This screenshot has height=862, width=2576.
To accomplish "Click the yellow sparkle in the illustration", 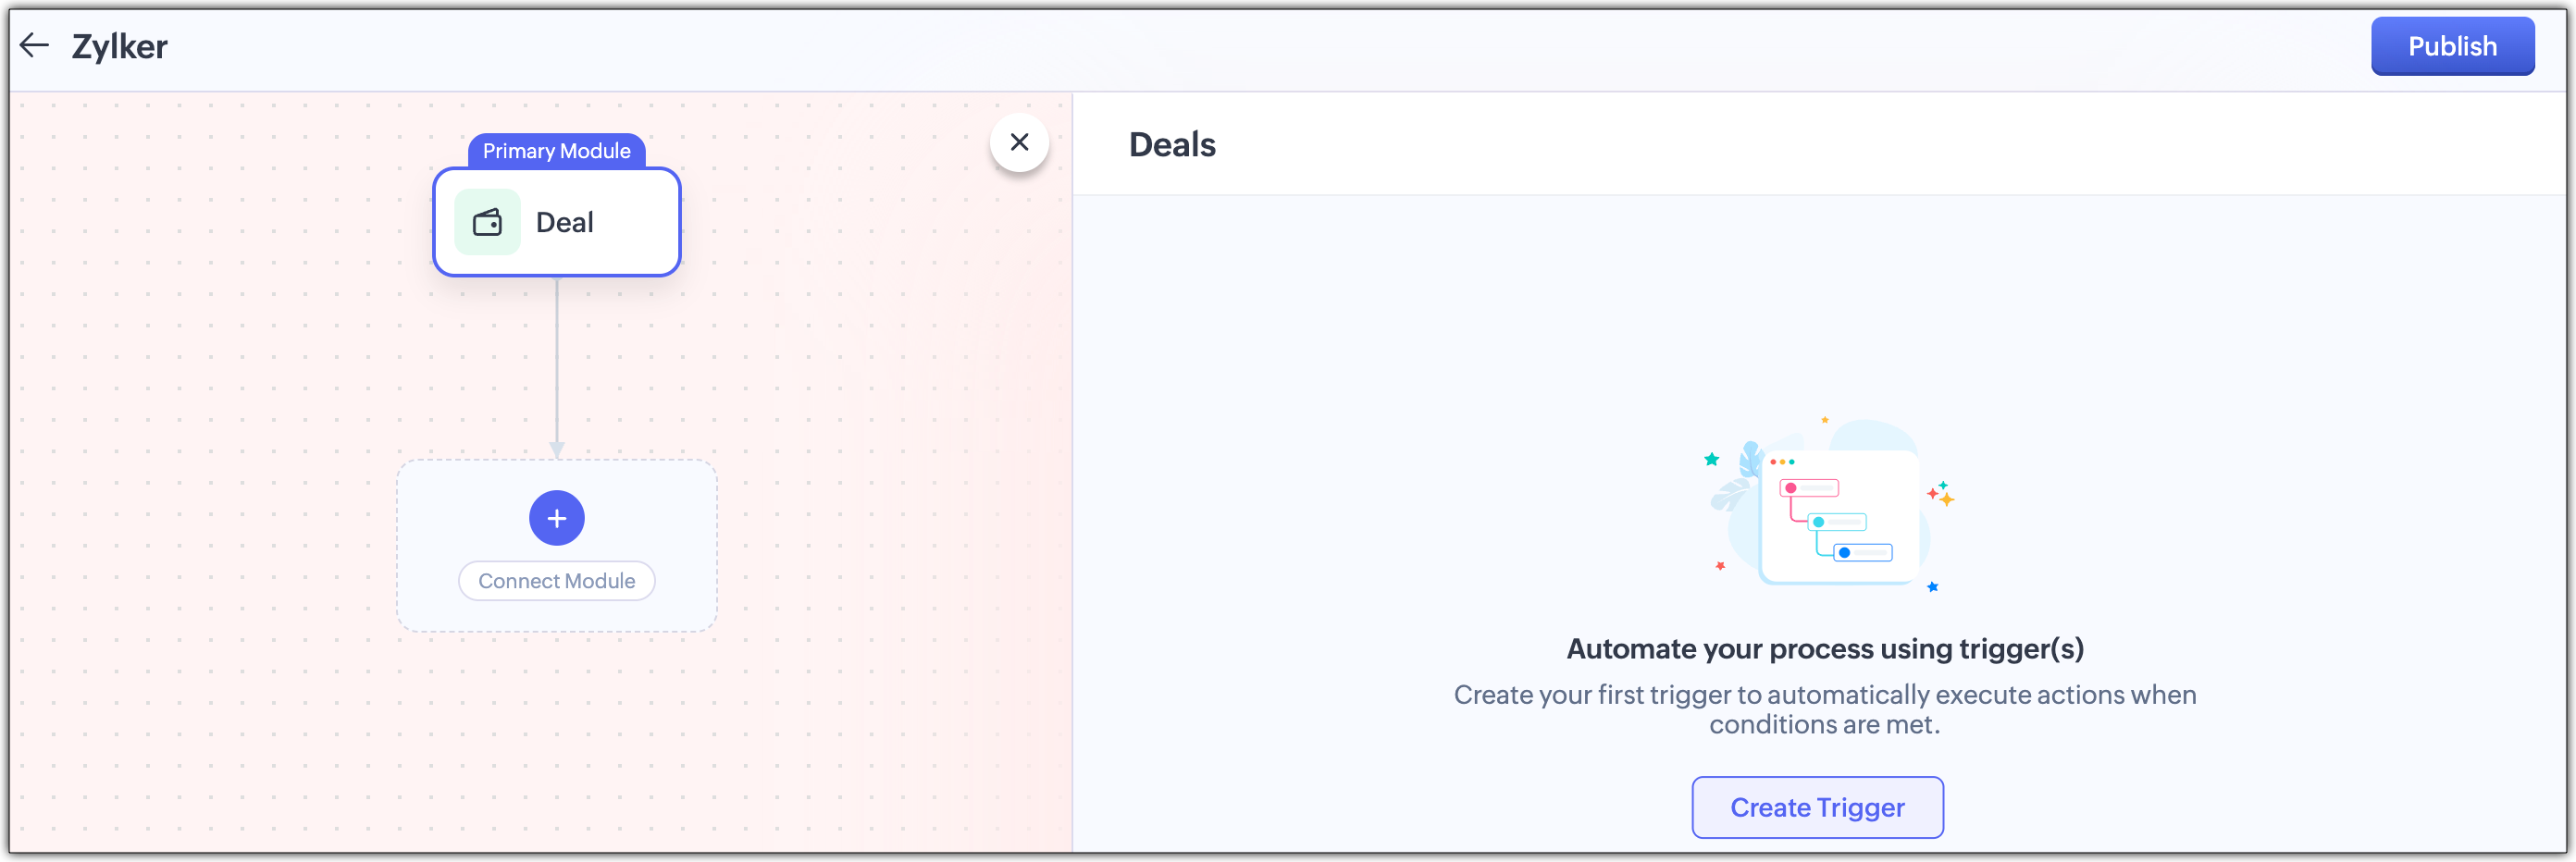I will [1945, 497].
